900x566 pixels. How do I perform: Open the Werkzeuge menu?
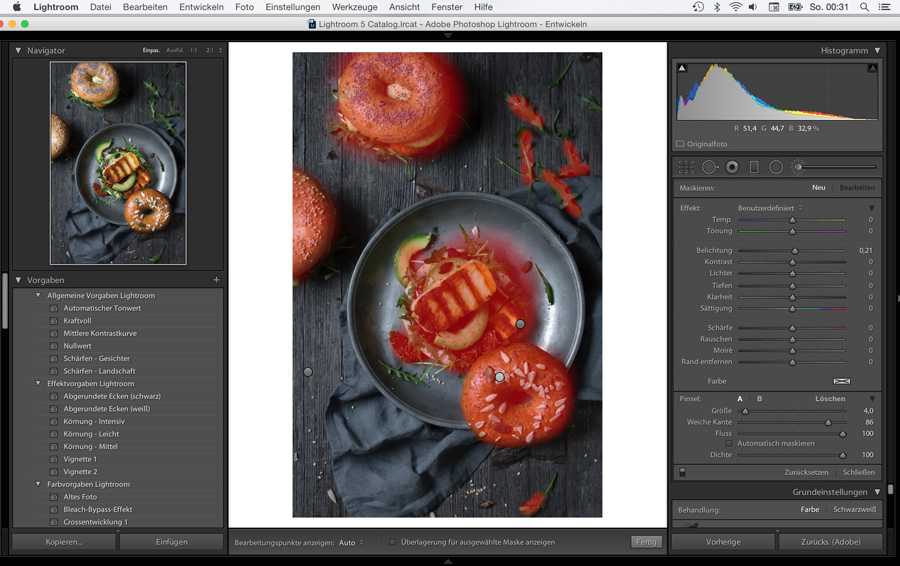[x=354, y=7]
